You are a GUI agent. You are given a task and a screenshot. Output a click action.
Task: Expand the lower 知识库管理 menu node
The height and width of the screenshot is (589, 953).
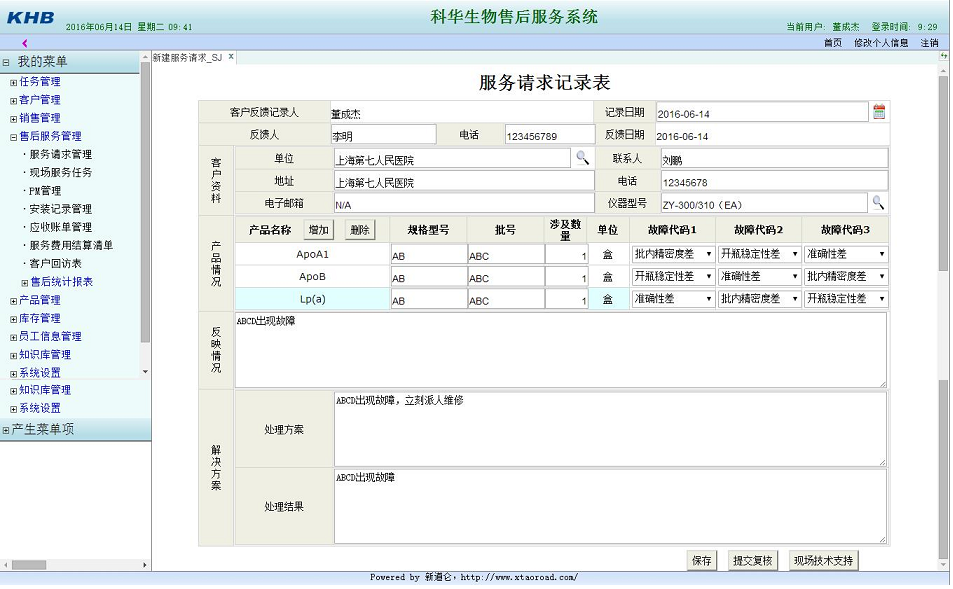[x=13, y=391]
